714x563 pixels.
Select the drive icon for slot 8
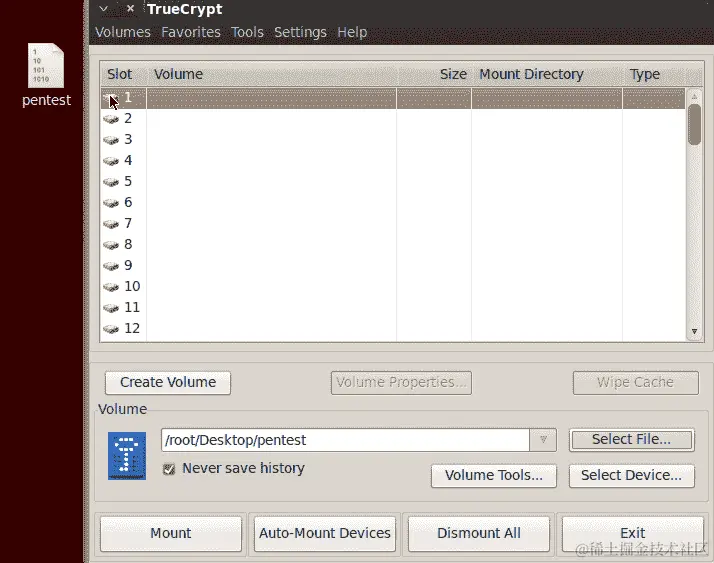[111, 245]
